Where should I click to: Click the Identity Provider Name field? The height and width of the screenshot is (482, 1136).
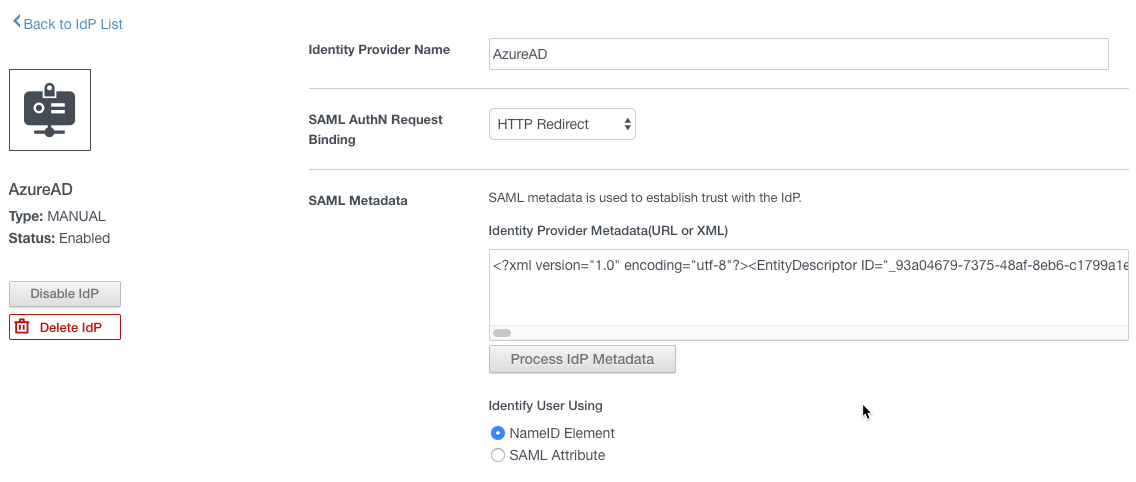pos(798,54)
